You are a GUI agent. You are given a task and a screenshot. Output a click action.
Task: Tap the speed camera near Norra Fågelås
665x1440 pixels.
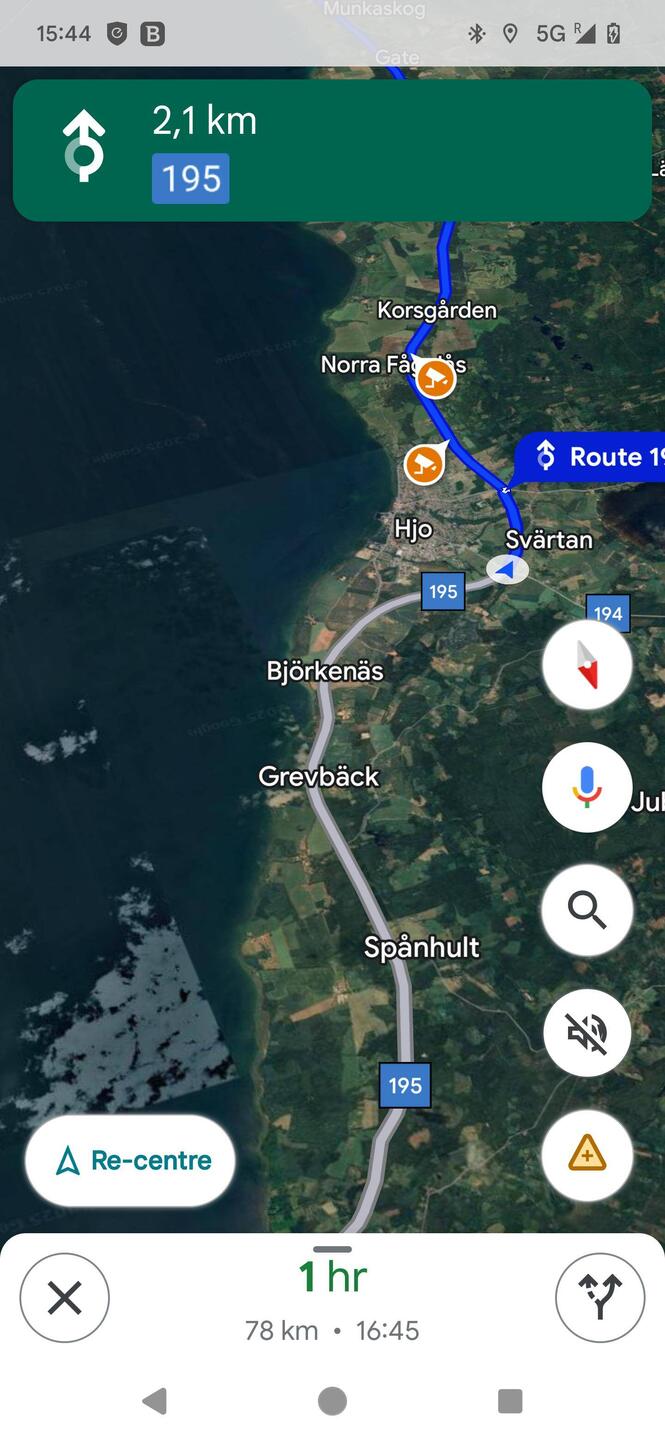pyautogui.click(x=435, y=379)
